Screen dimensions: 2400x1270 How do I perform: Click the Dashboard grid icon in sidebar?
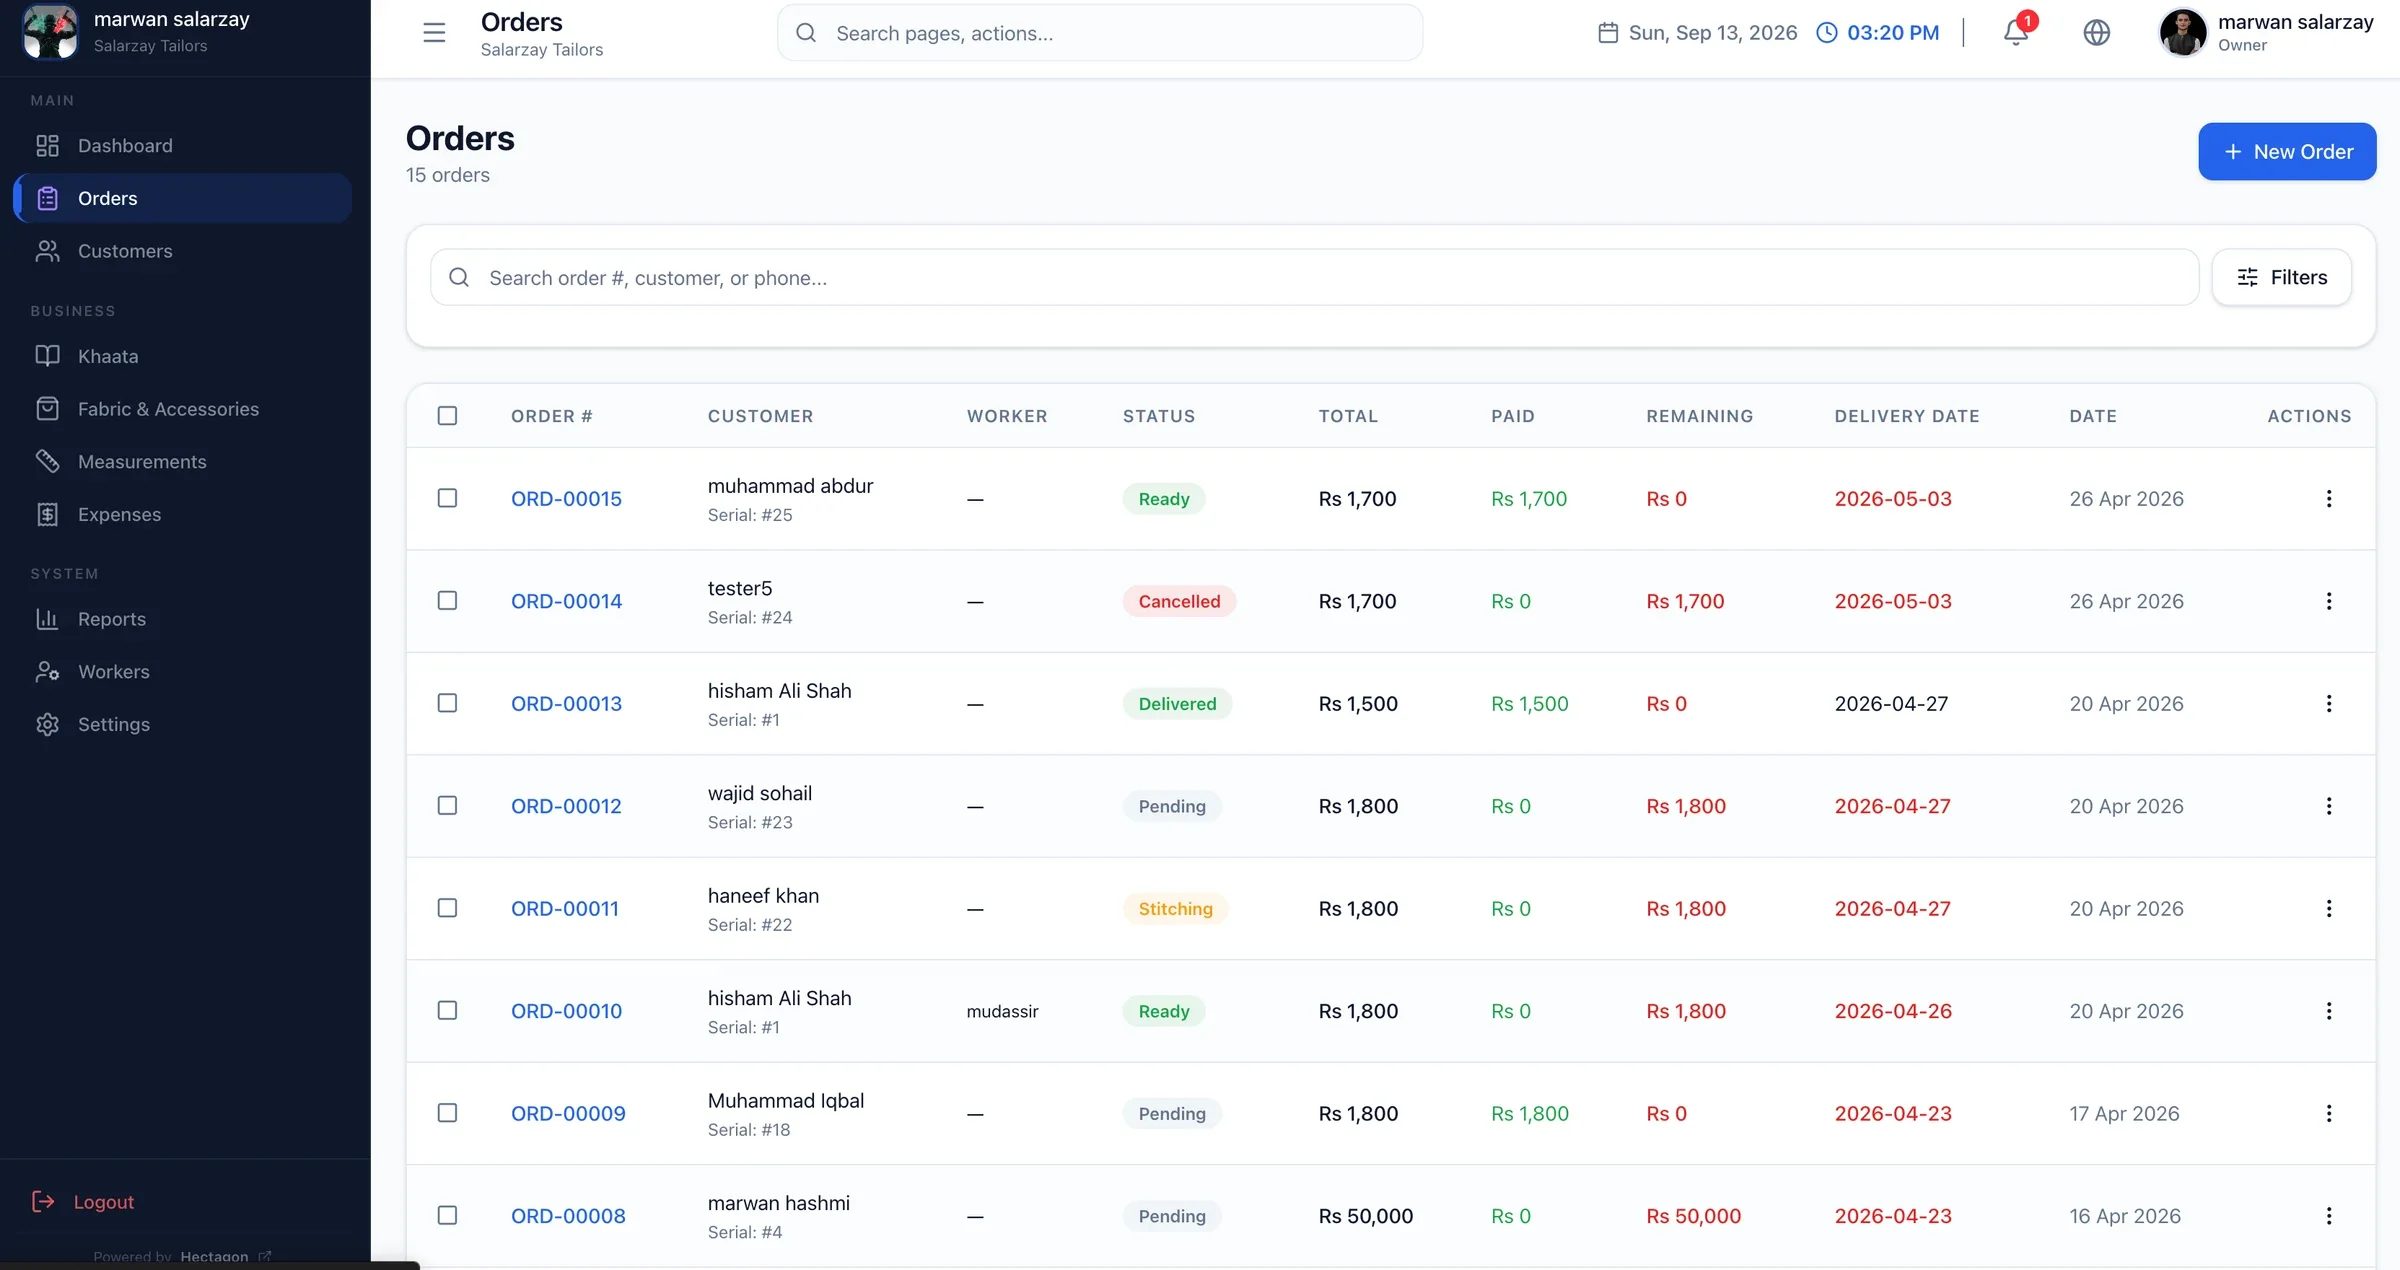(47, 146)
